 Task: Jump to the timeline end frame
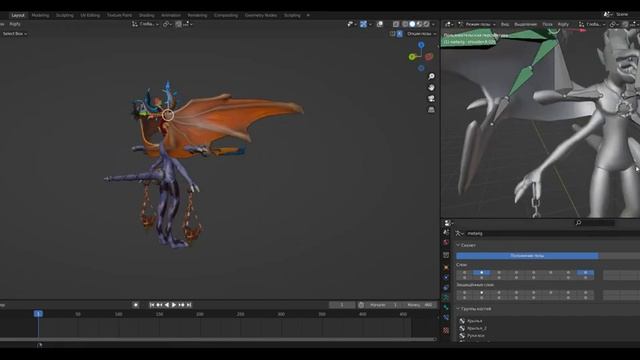click(x=189, y=305)
